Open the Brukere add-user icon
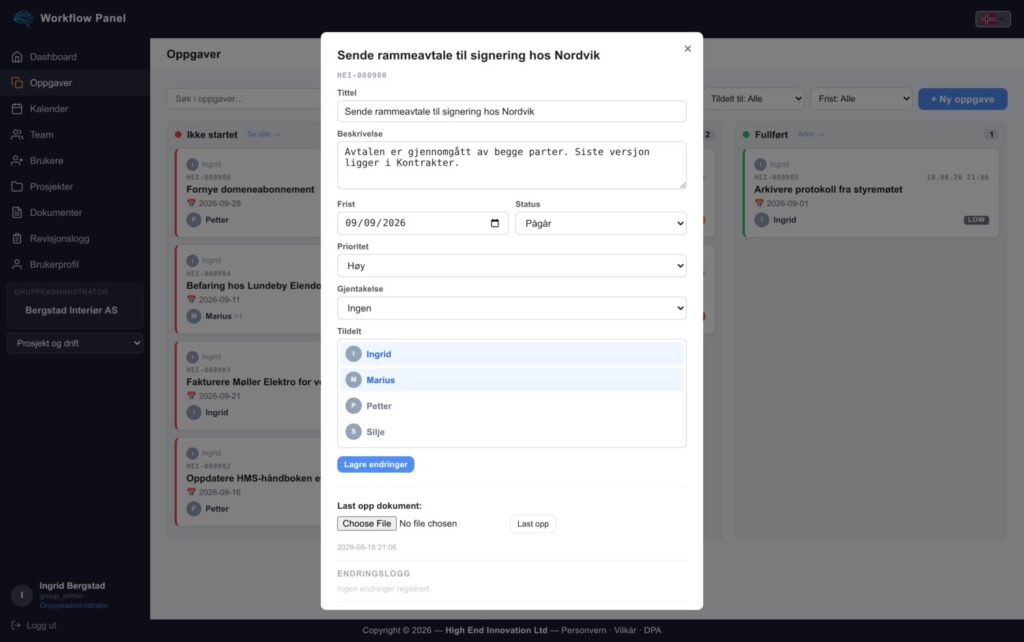 coord(17,161)
